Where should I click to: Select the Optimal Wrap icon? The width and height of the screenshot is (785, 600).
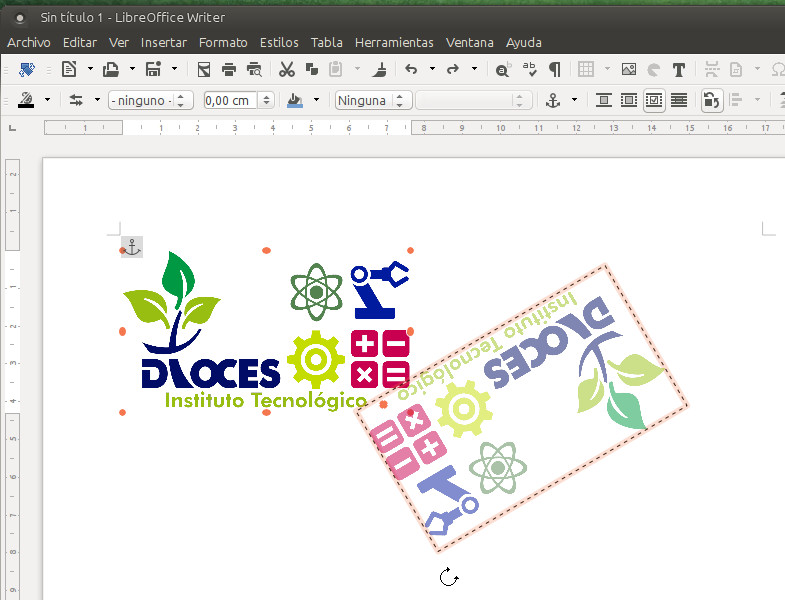coord(654,100)
